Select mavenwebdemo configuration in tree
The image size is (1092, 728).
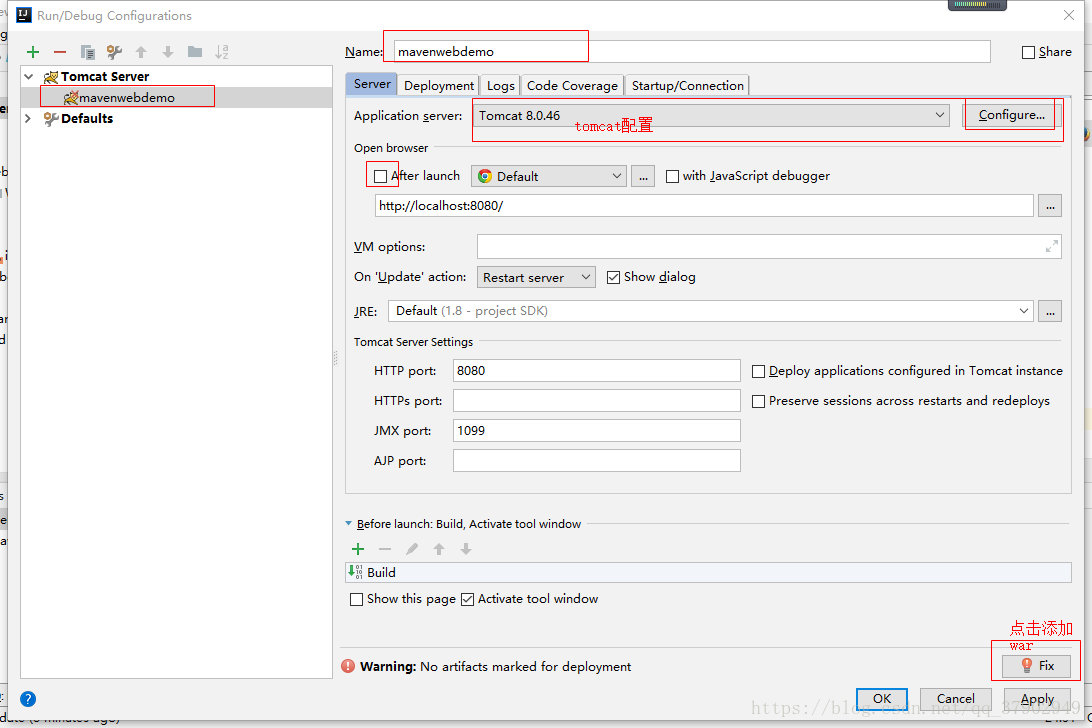pos(176,98)
